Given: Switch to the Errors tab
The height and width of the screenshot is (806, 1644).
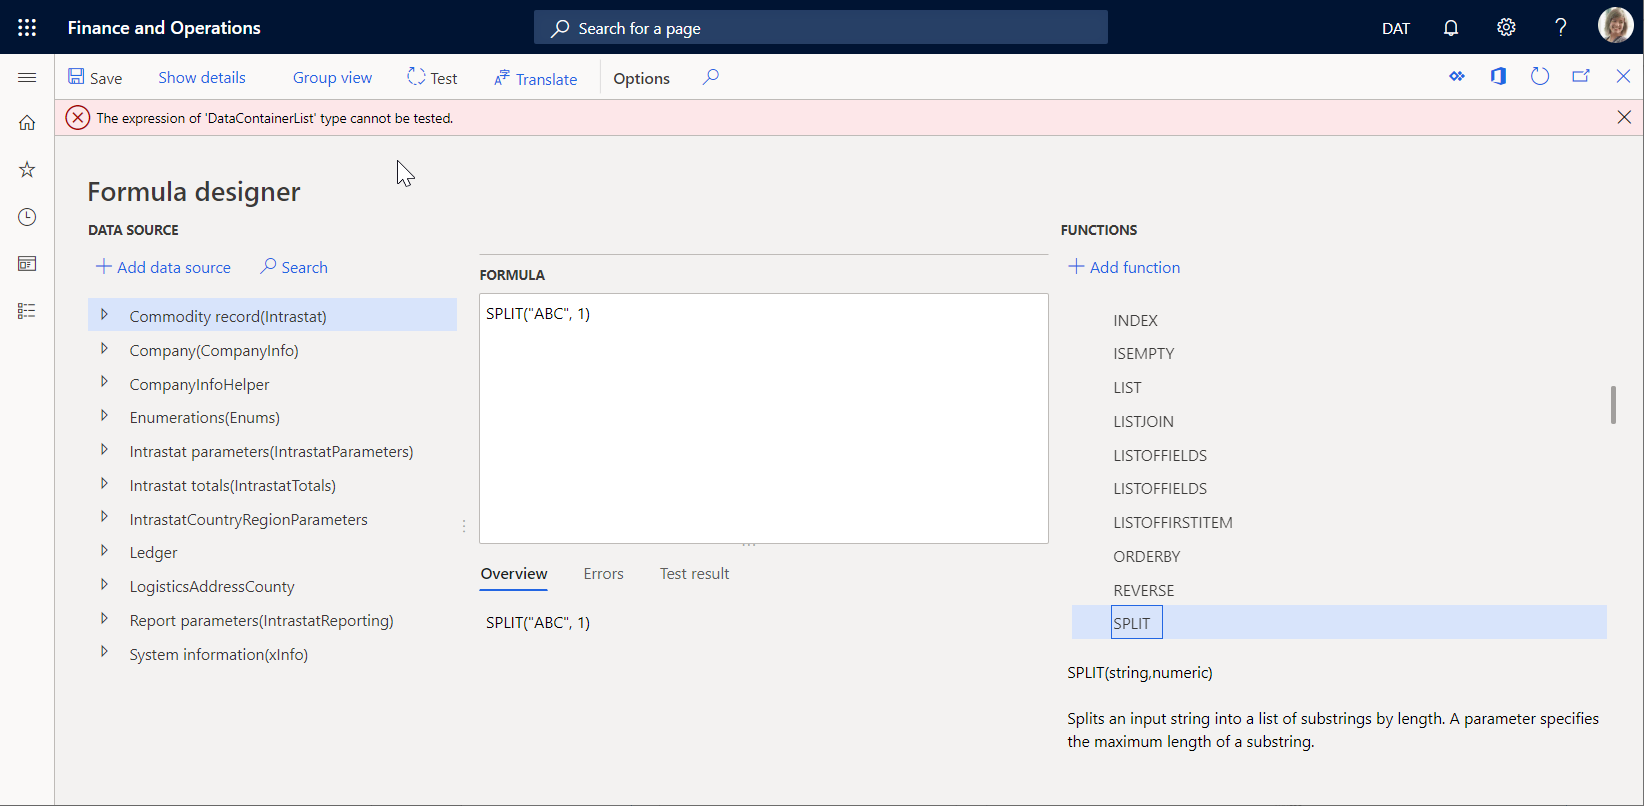Looking at the screenshot, I should click(603, 574).
